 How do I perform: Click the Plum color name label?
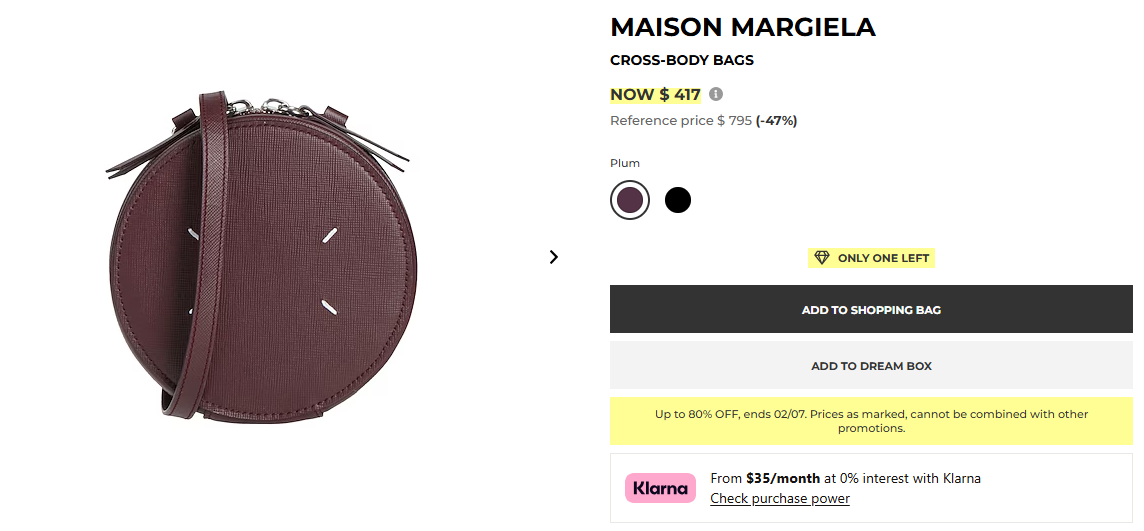(625, 163)
